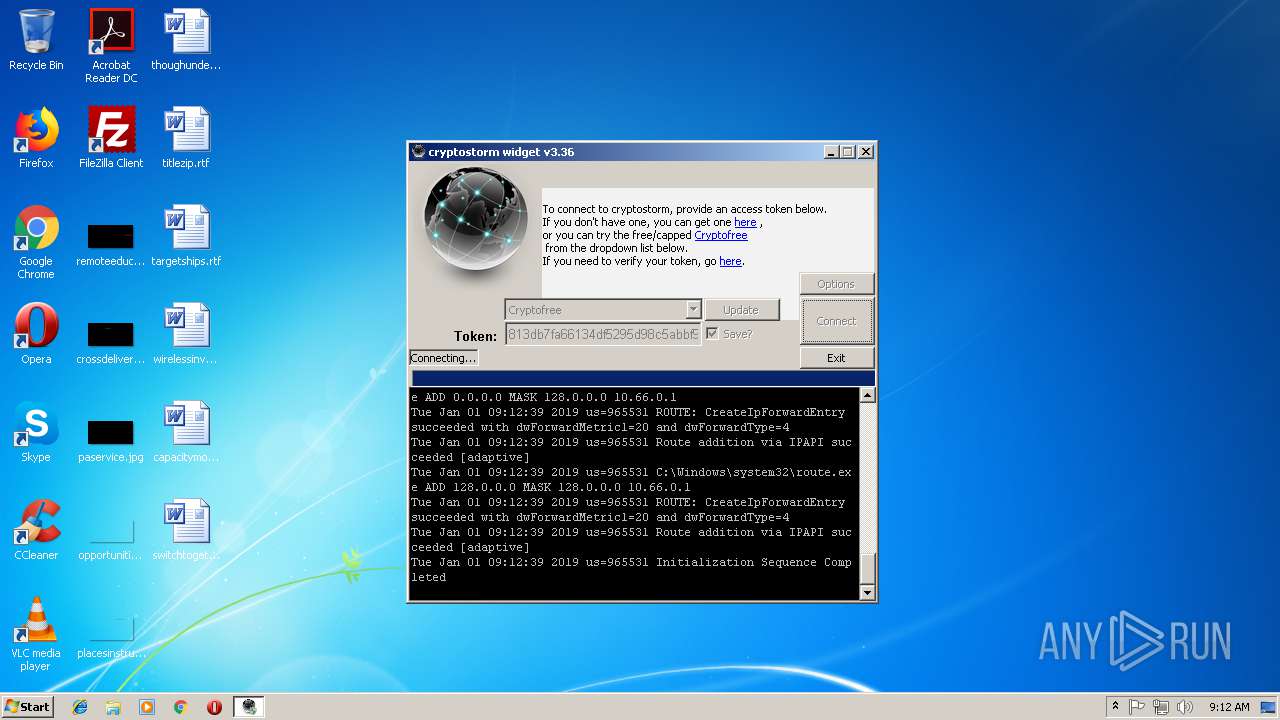Launch Acrobat Reader DC shortcut
This screenshot has height=720, width=1280.
[111, 45]
